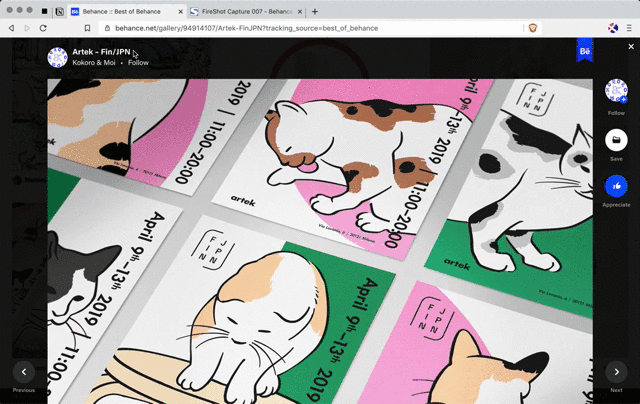The width and height of the screenshot is (640, 404).
Task: Go back with the browser back arrow
Action: point(11,28)
